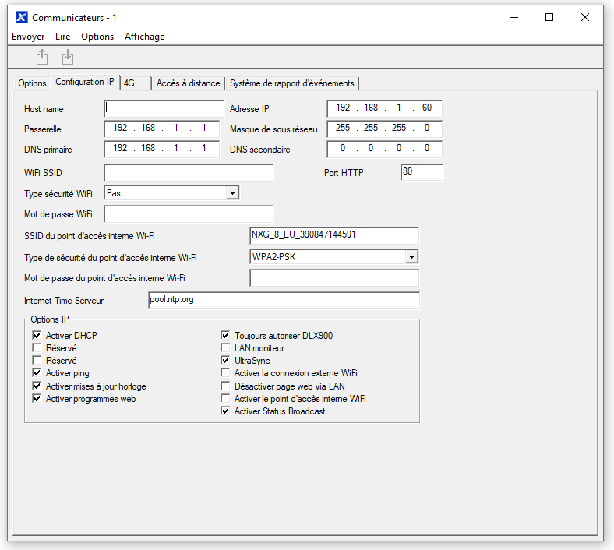Click the Host name input field
The width and height of the screenshot is (614, 550).
pyautogui.click(x=164, y=108)
